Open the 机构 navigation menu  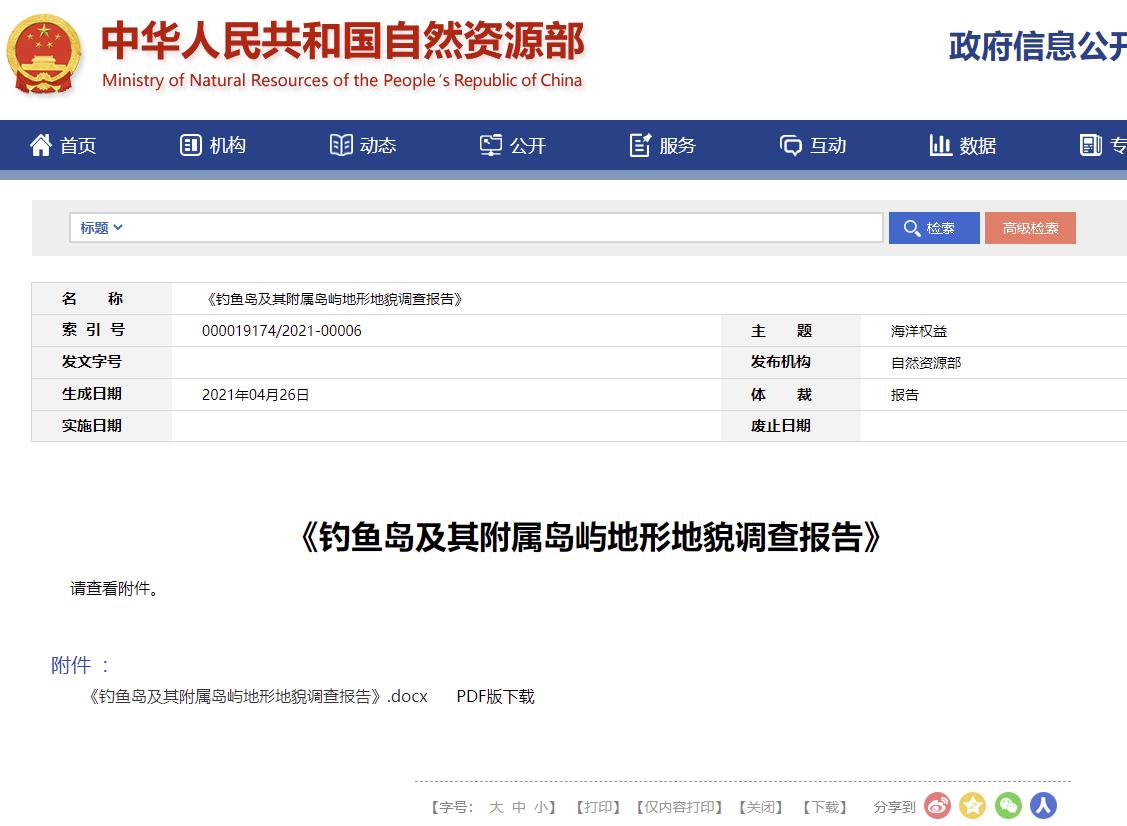pos(213,145)
